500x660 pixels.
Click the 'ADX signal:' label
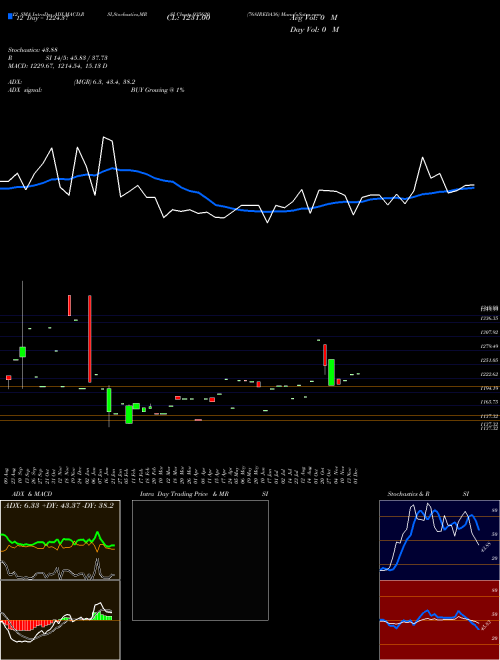(25, 90)
